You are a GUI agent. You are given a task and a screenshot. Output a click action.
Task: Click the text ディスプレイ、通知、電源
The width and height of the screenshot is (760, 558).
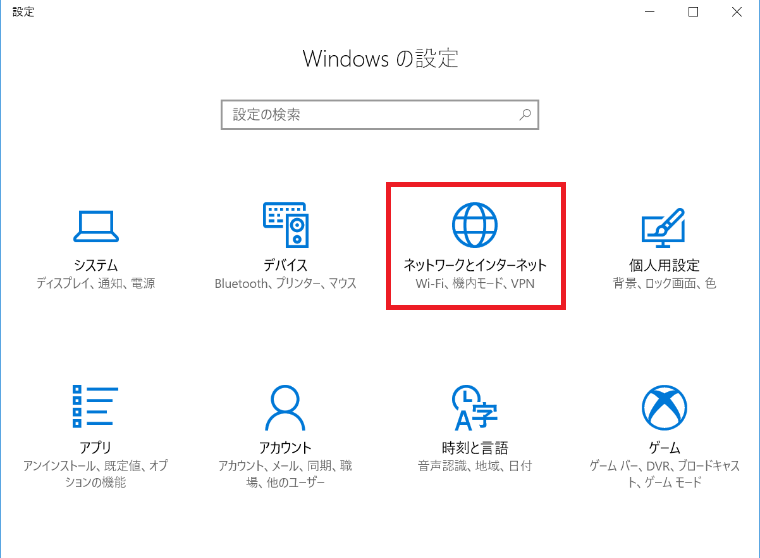pos(96,283)
